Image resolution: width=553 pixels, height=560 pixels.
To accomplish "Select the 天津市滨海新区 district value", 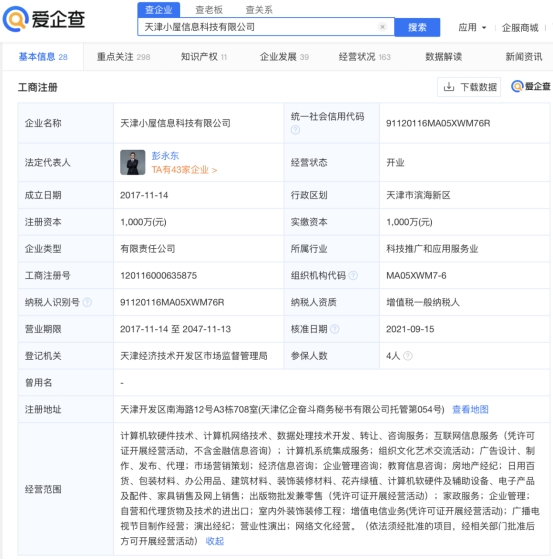I will coord(418,195).
